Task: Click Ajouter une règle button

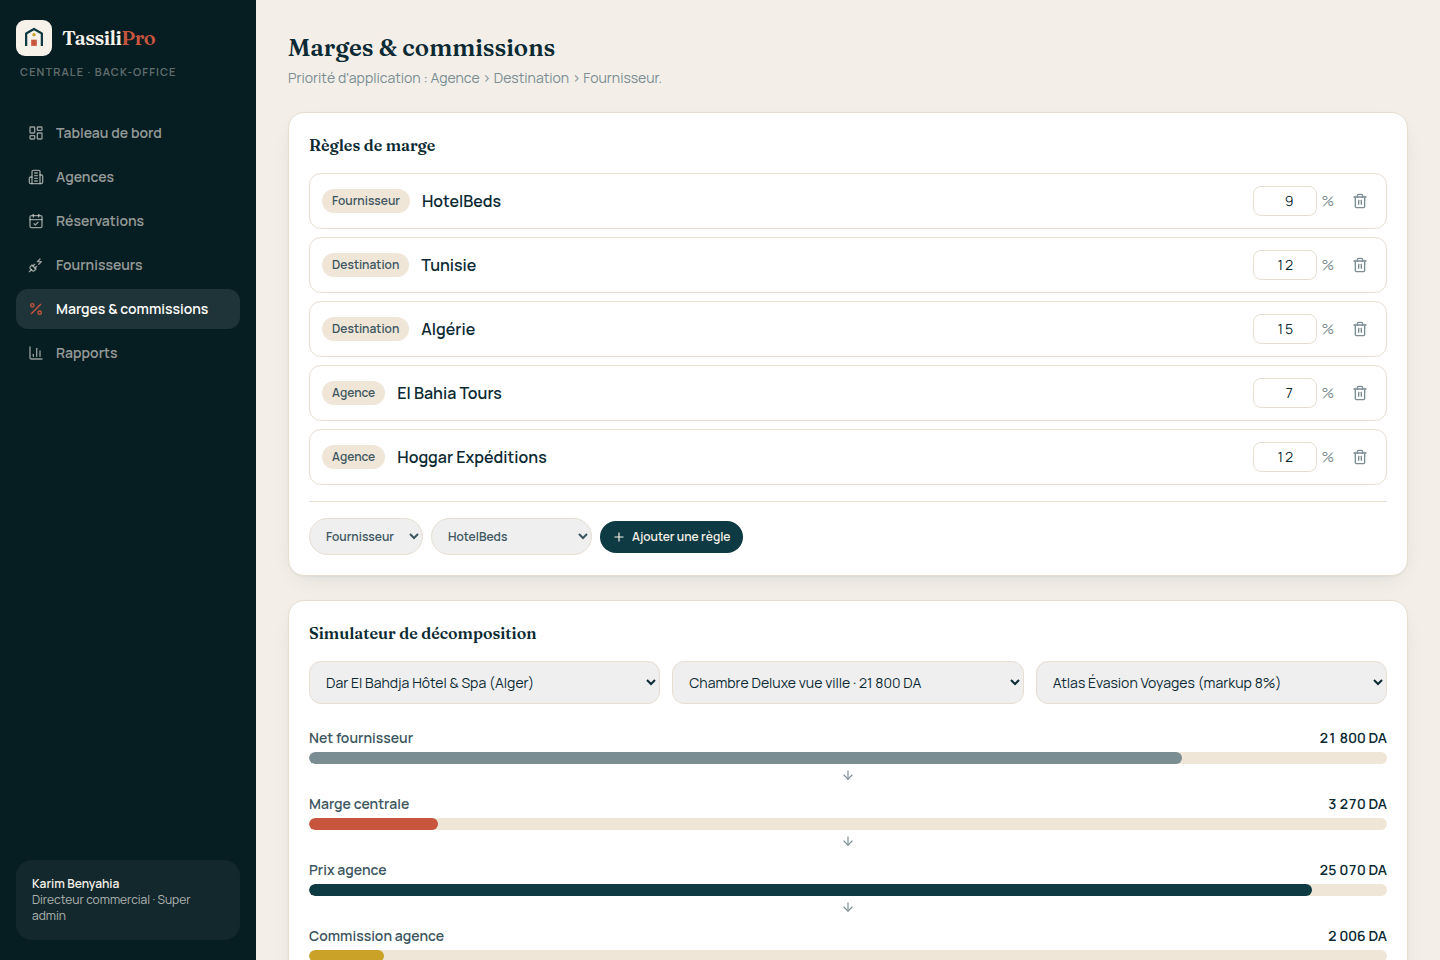Action: [671, 537]
